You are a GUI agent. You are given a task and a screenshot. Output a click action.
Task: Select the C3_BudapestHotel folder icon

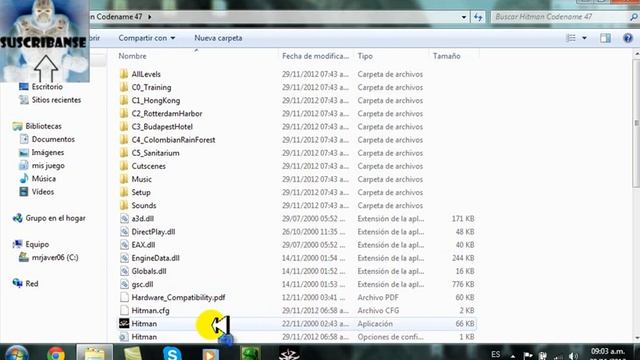(x=124, y=127)
